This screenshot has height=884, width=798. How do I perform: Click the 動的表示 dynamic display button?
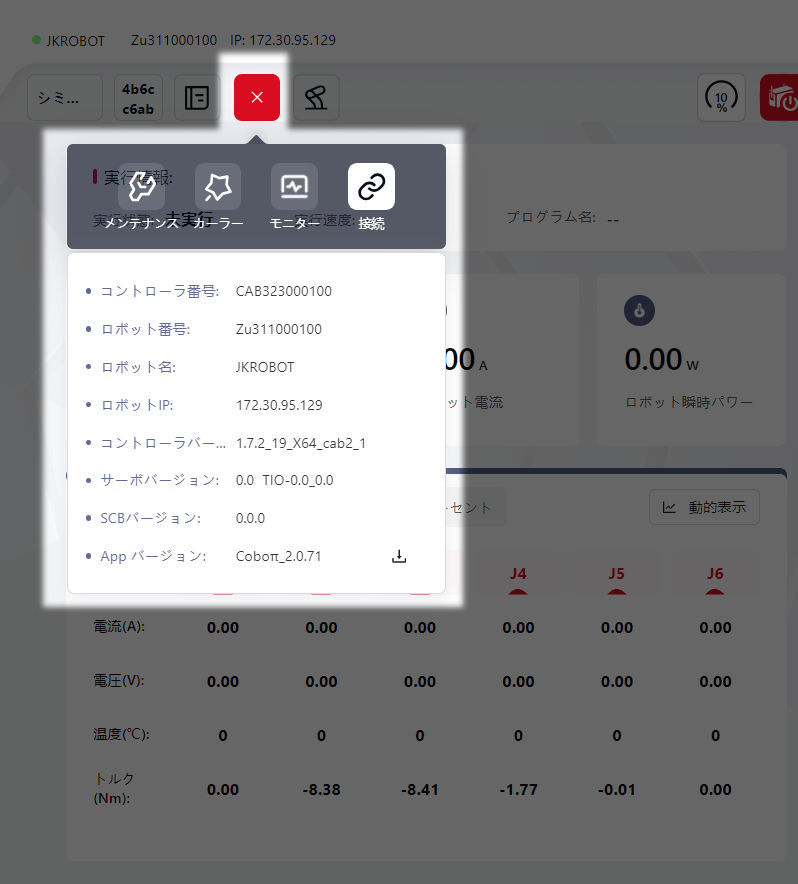(704, 507)
